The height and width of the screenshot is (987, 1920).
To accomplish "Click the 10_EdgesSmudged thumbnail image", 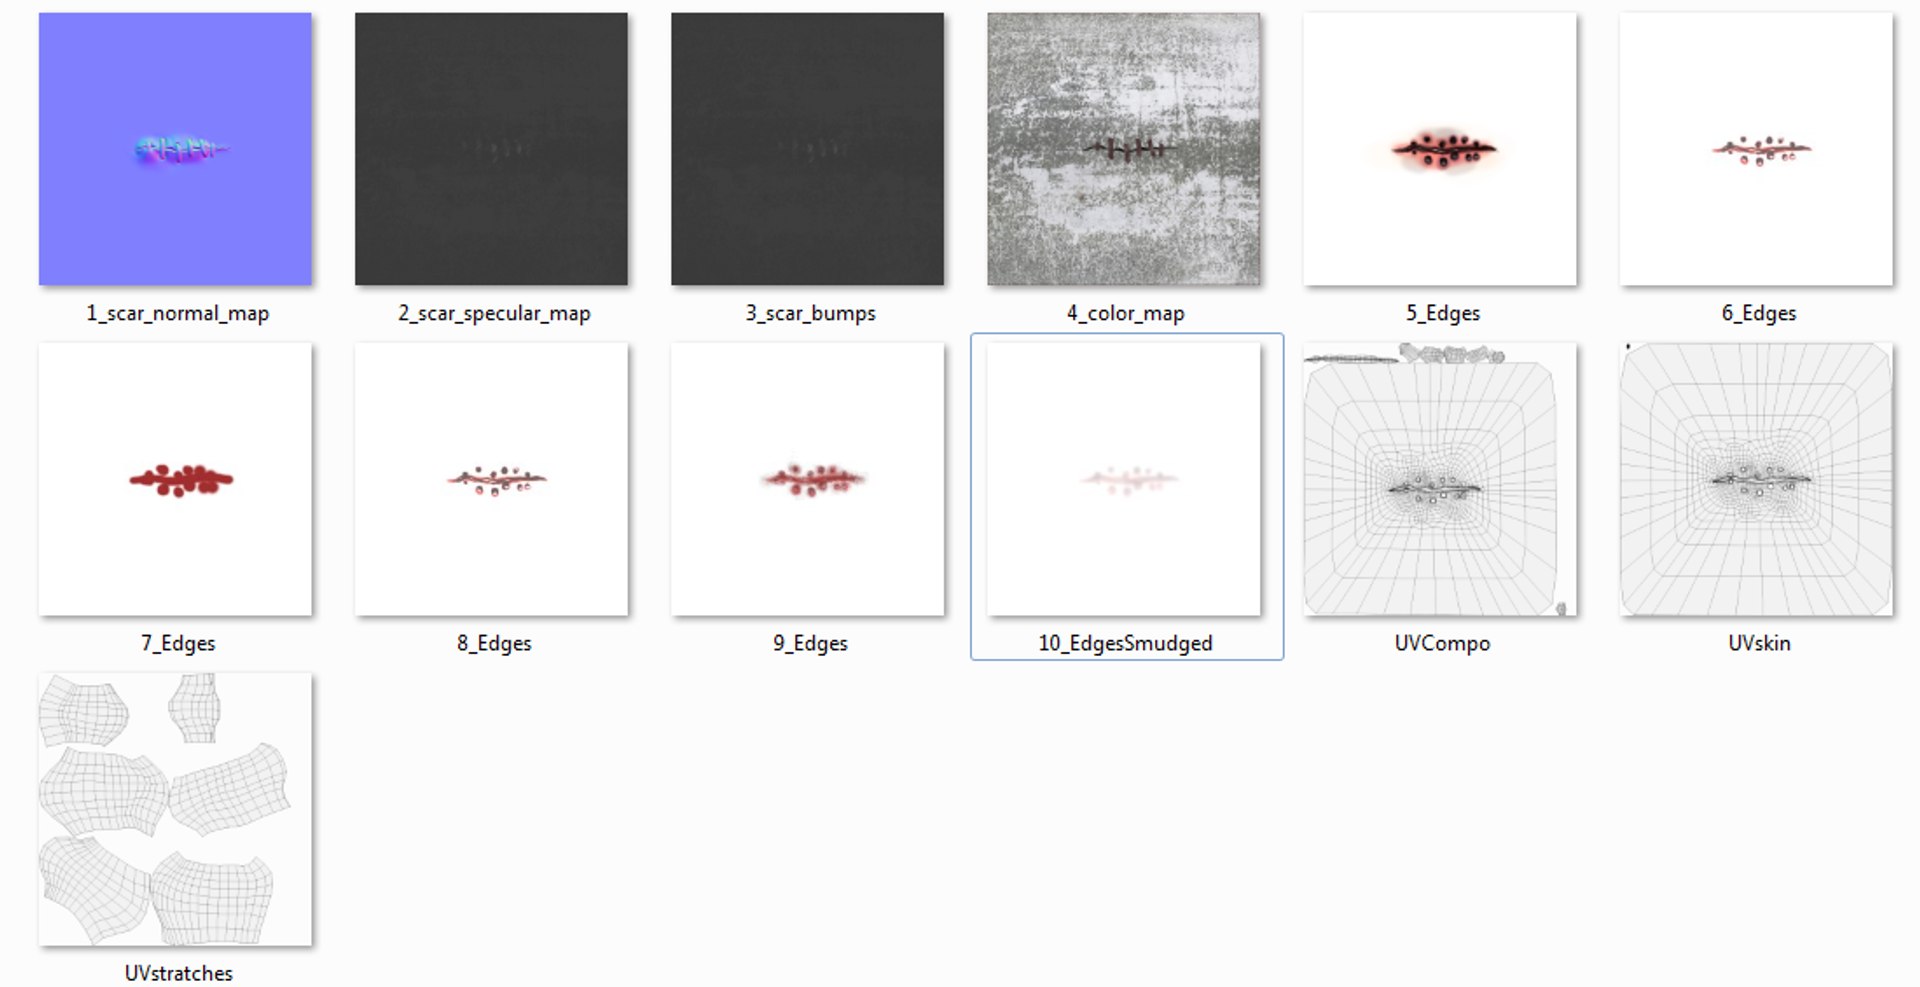I will [x=1124, y=479].
